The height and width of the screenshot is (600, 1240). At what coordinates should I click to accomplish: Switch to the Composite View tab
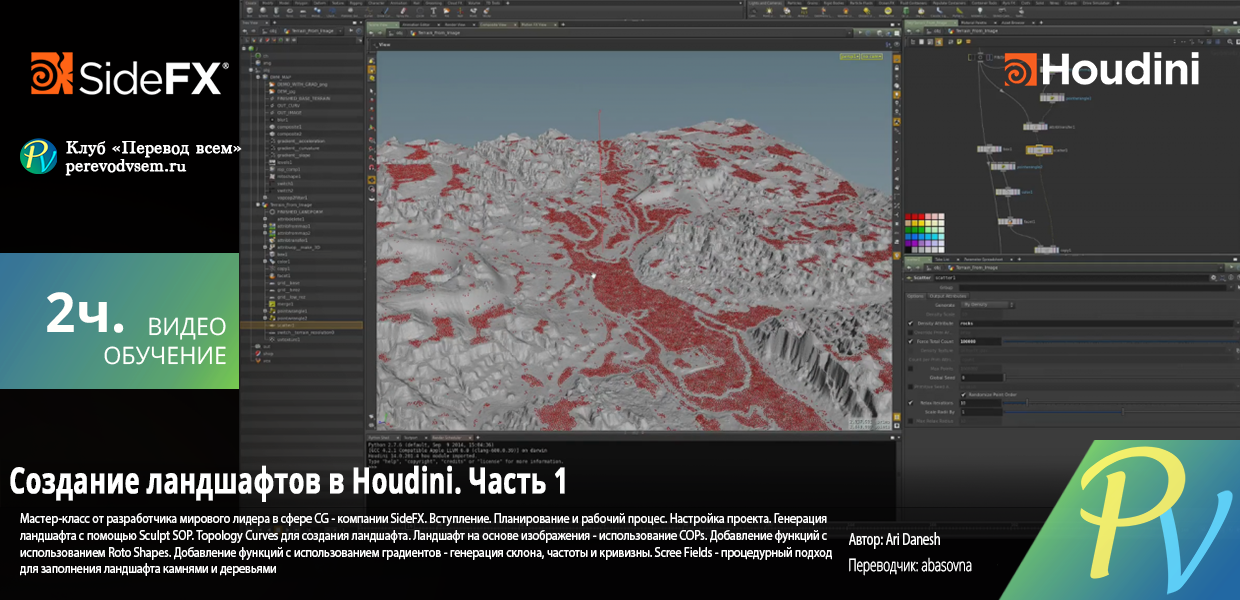tap(496, 24)
